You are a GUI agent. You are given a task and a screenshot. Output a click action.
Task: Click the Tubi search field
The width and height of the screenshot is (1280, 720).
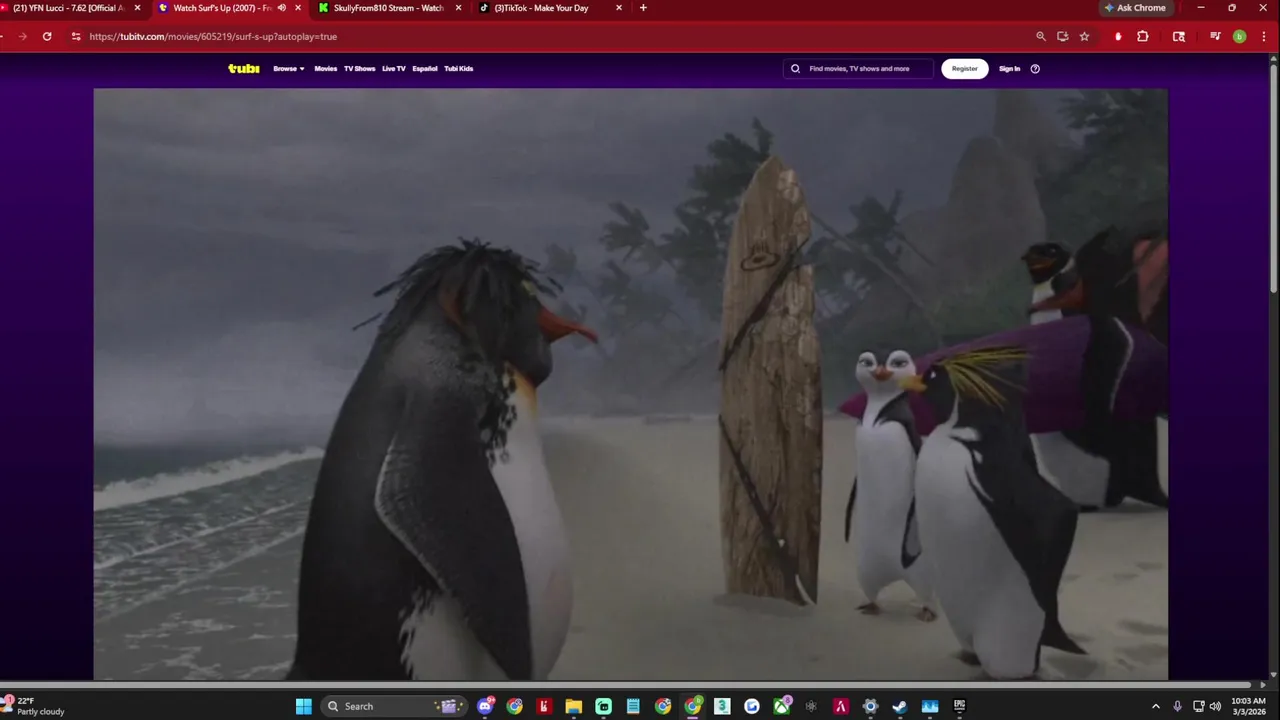[x=858, y=69]
